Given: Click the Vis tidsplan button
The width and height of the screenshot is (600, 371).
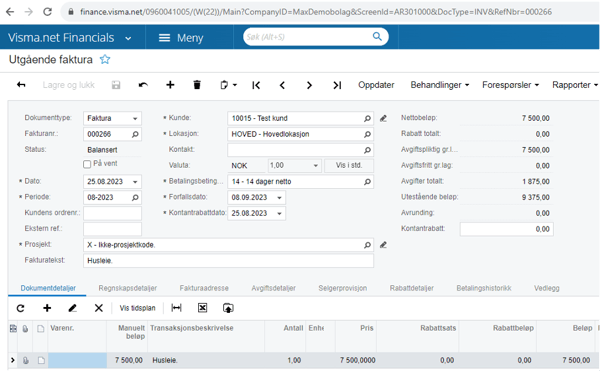Looking at the screenshot, I should coord(137,308).
